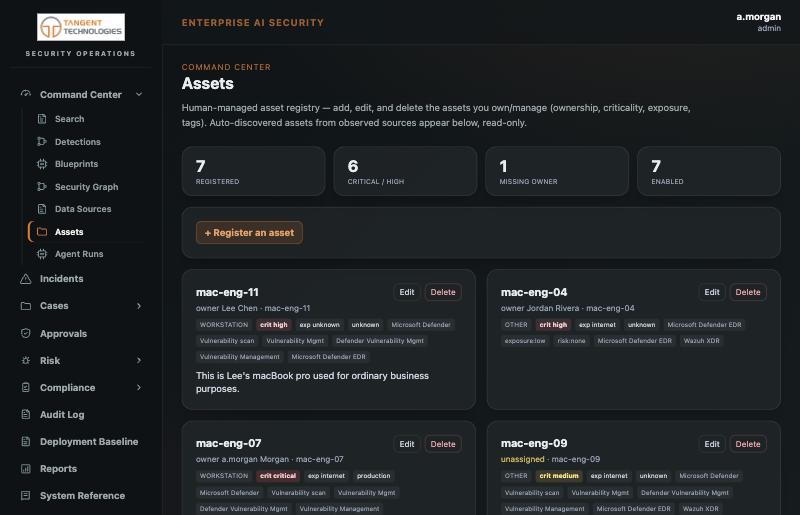Delete the mac-eng-11 asset
This screenshot has height=515, width=800.
point(443,292)
